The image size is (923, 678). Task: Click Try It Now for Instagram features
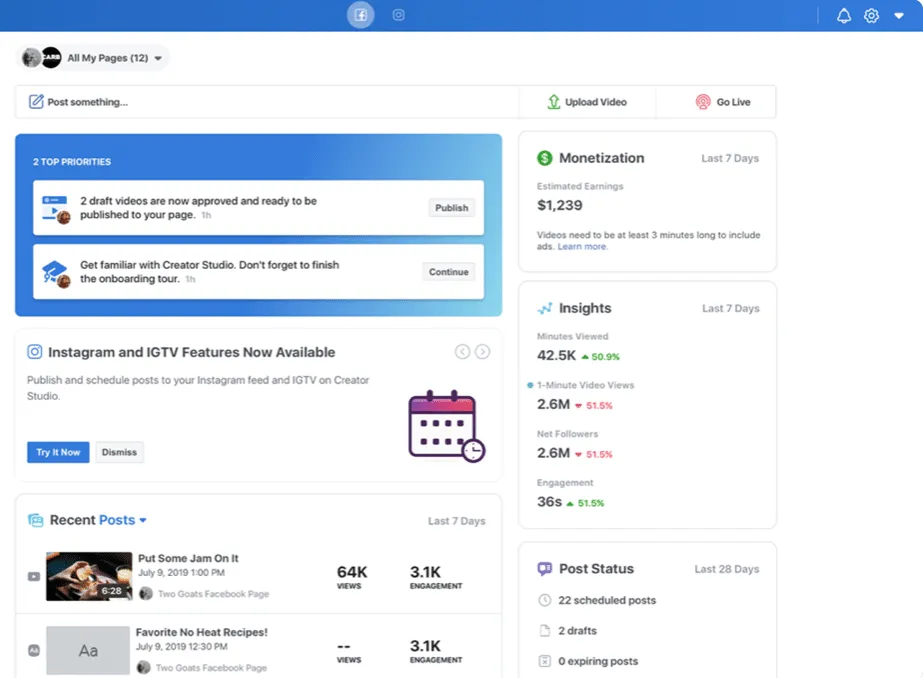(57, 452)
